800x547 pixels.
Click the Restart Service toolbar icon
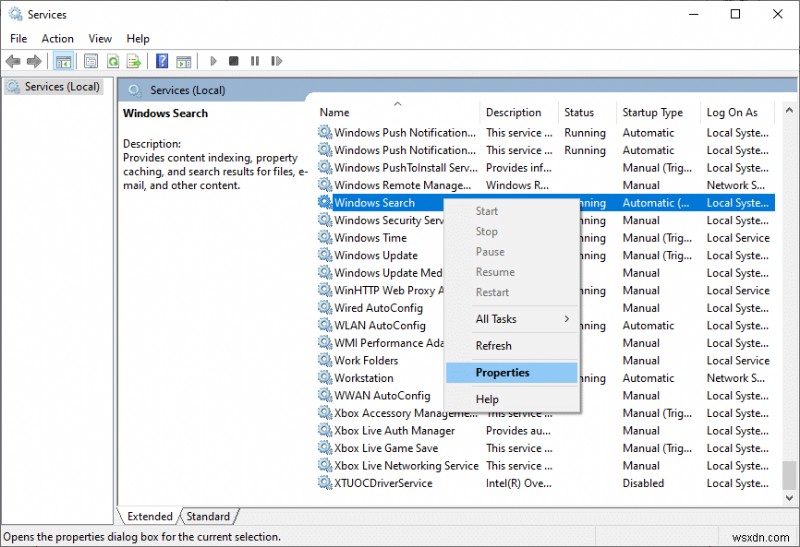[x=277, y=61]
